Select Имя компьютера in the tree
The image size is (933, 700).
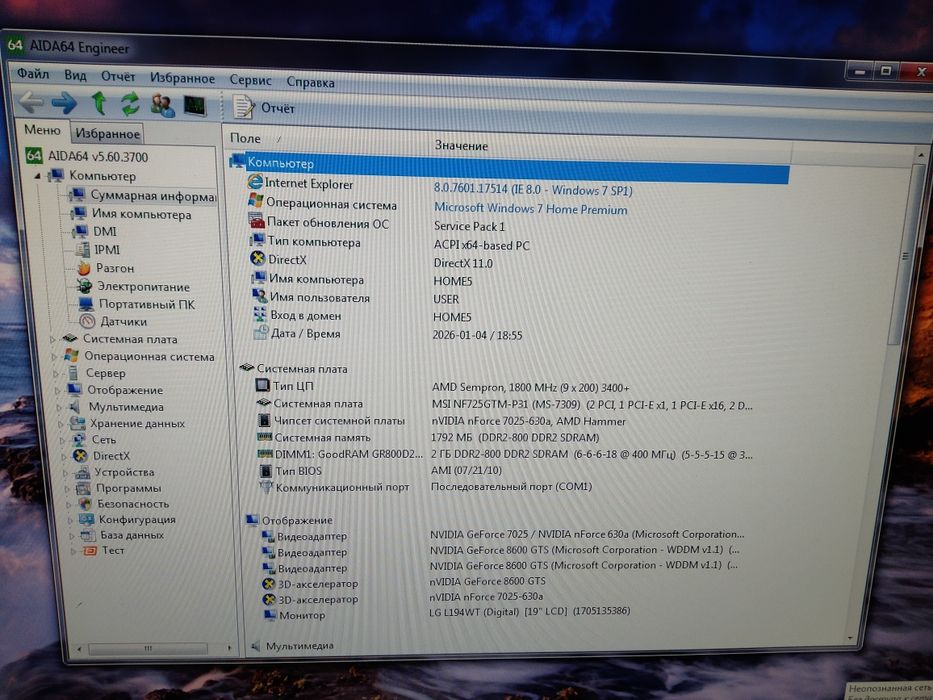(142, 214)
